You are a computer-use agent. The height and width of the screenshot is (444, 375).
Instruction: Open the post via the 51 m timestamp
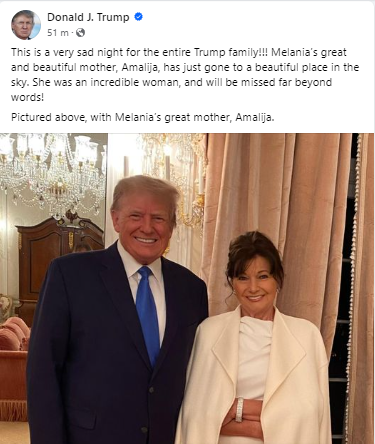click(58, 33)
